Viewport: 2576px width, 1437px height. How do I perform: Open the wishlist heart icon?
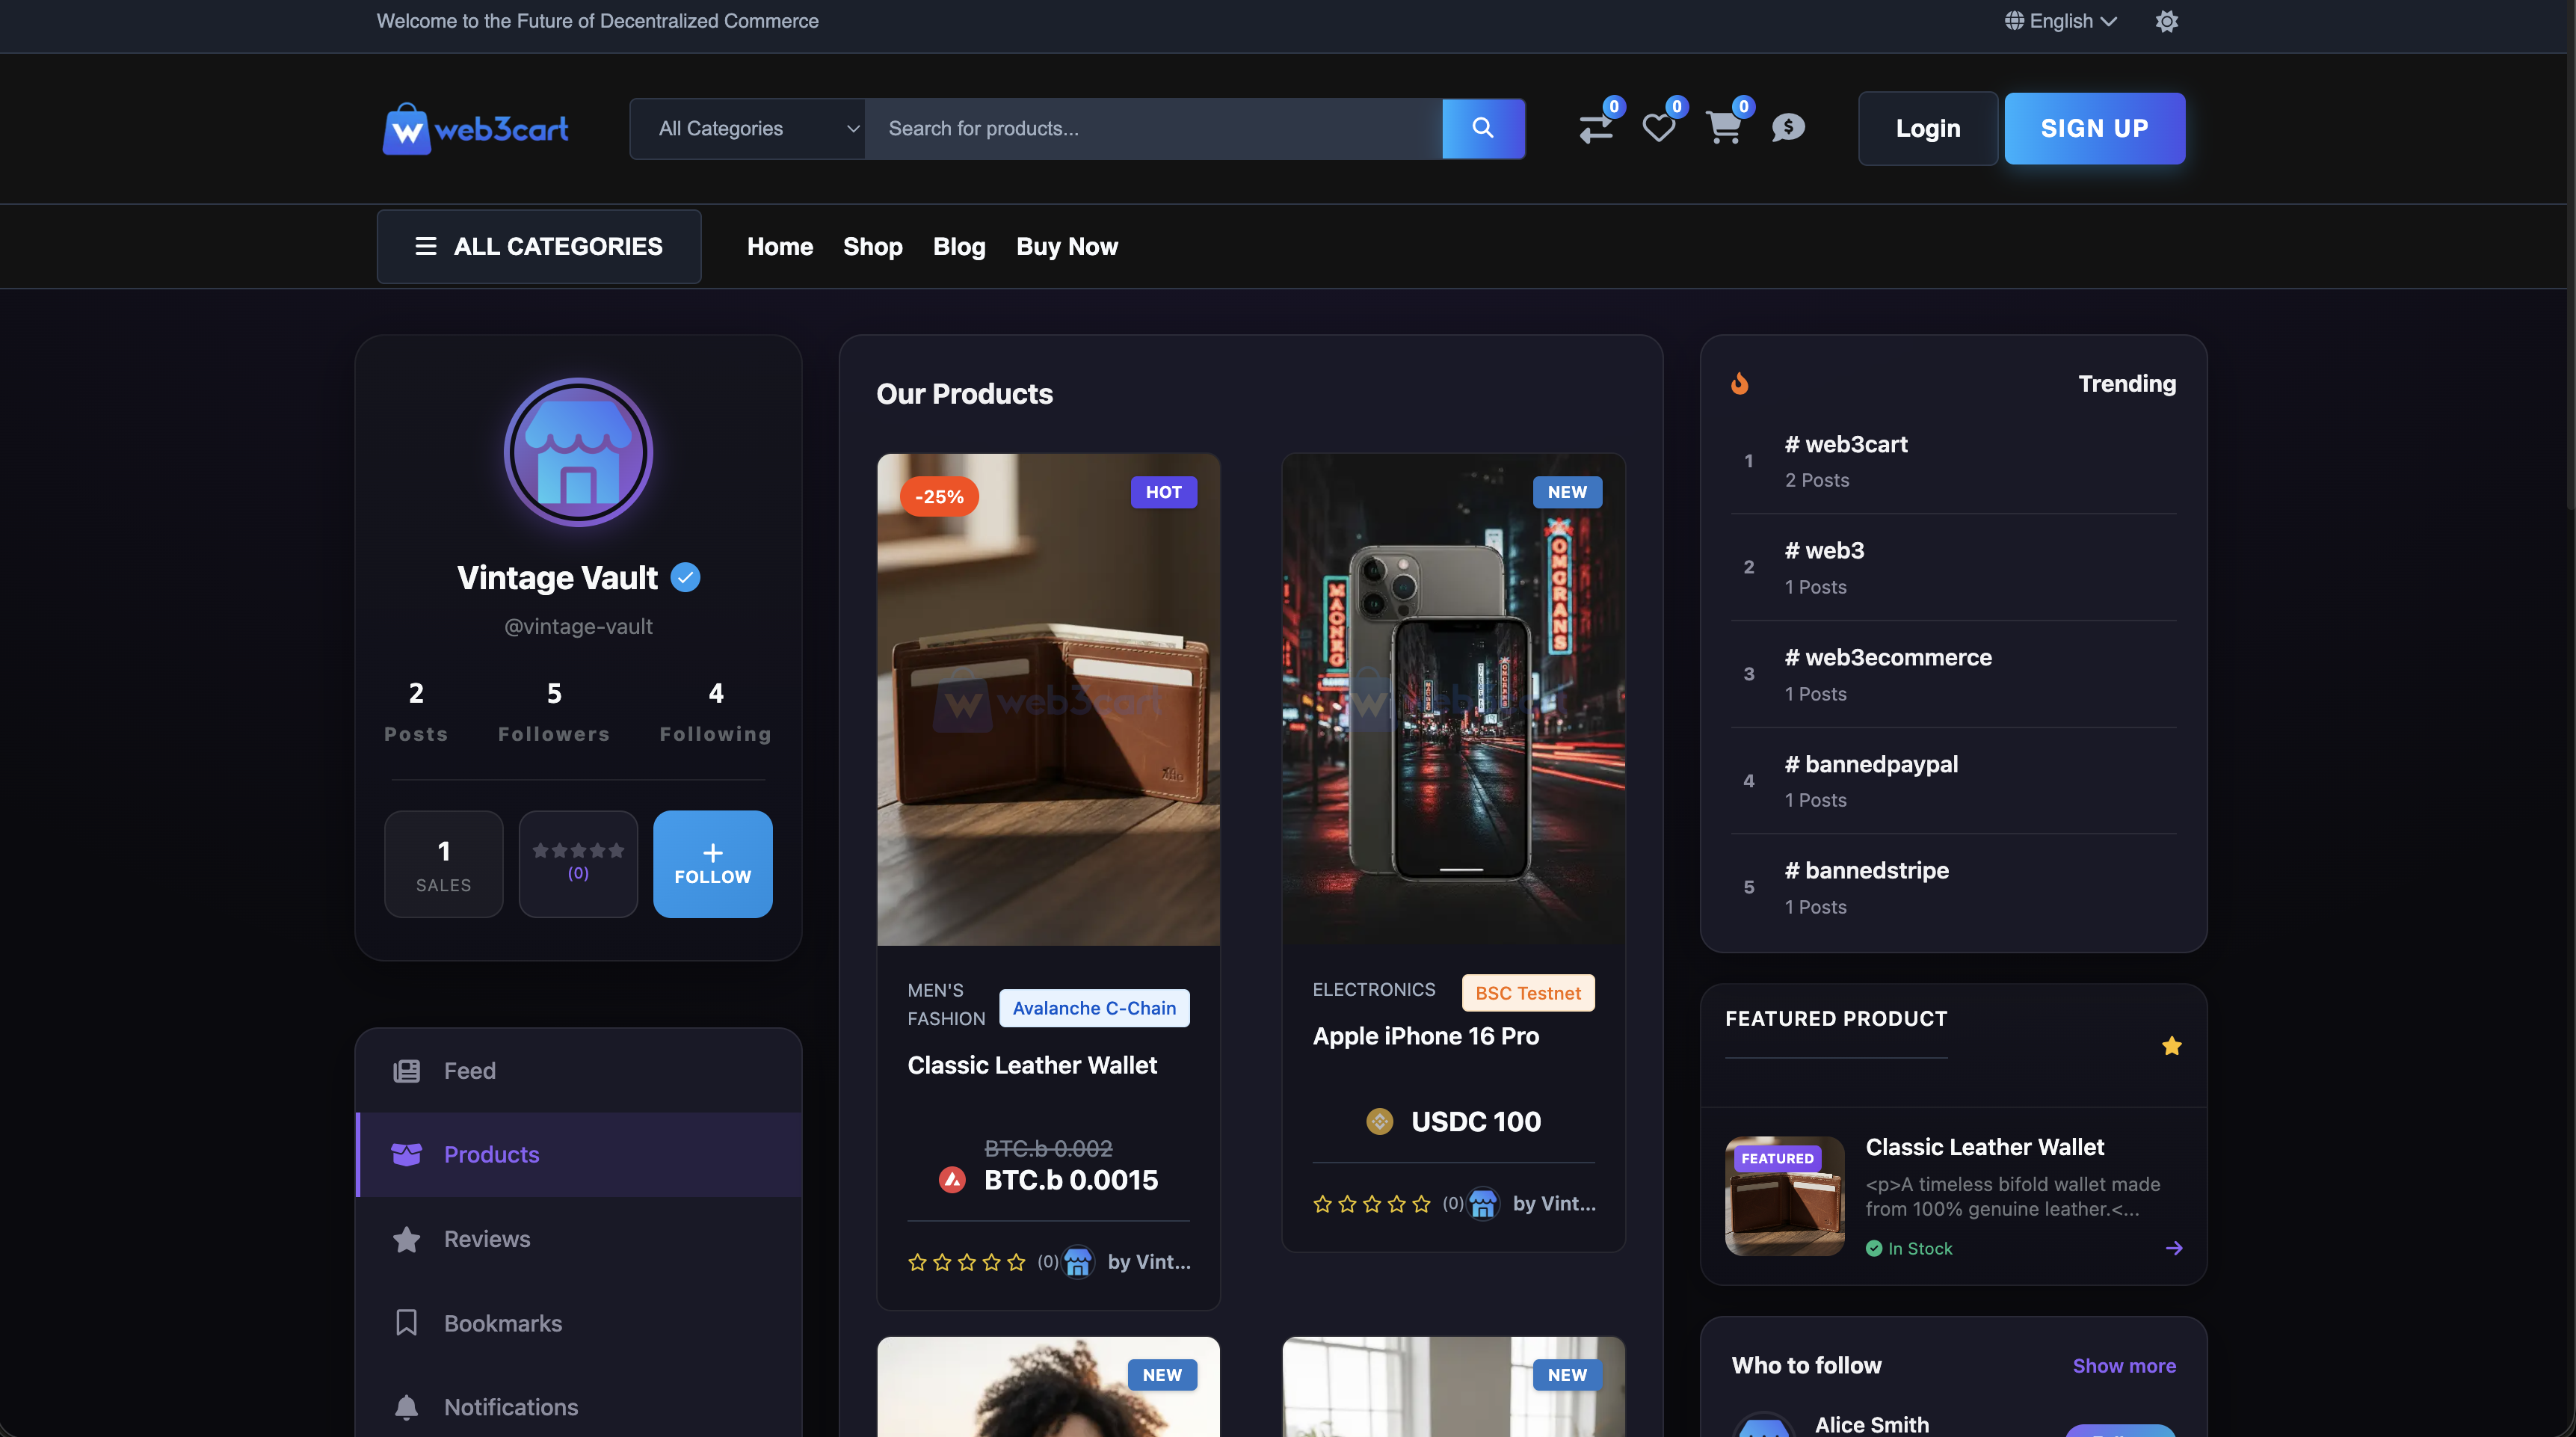point(1659,128)
